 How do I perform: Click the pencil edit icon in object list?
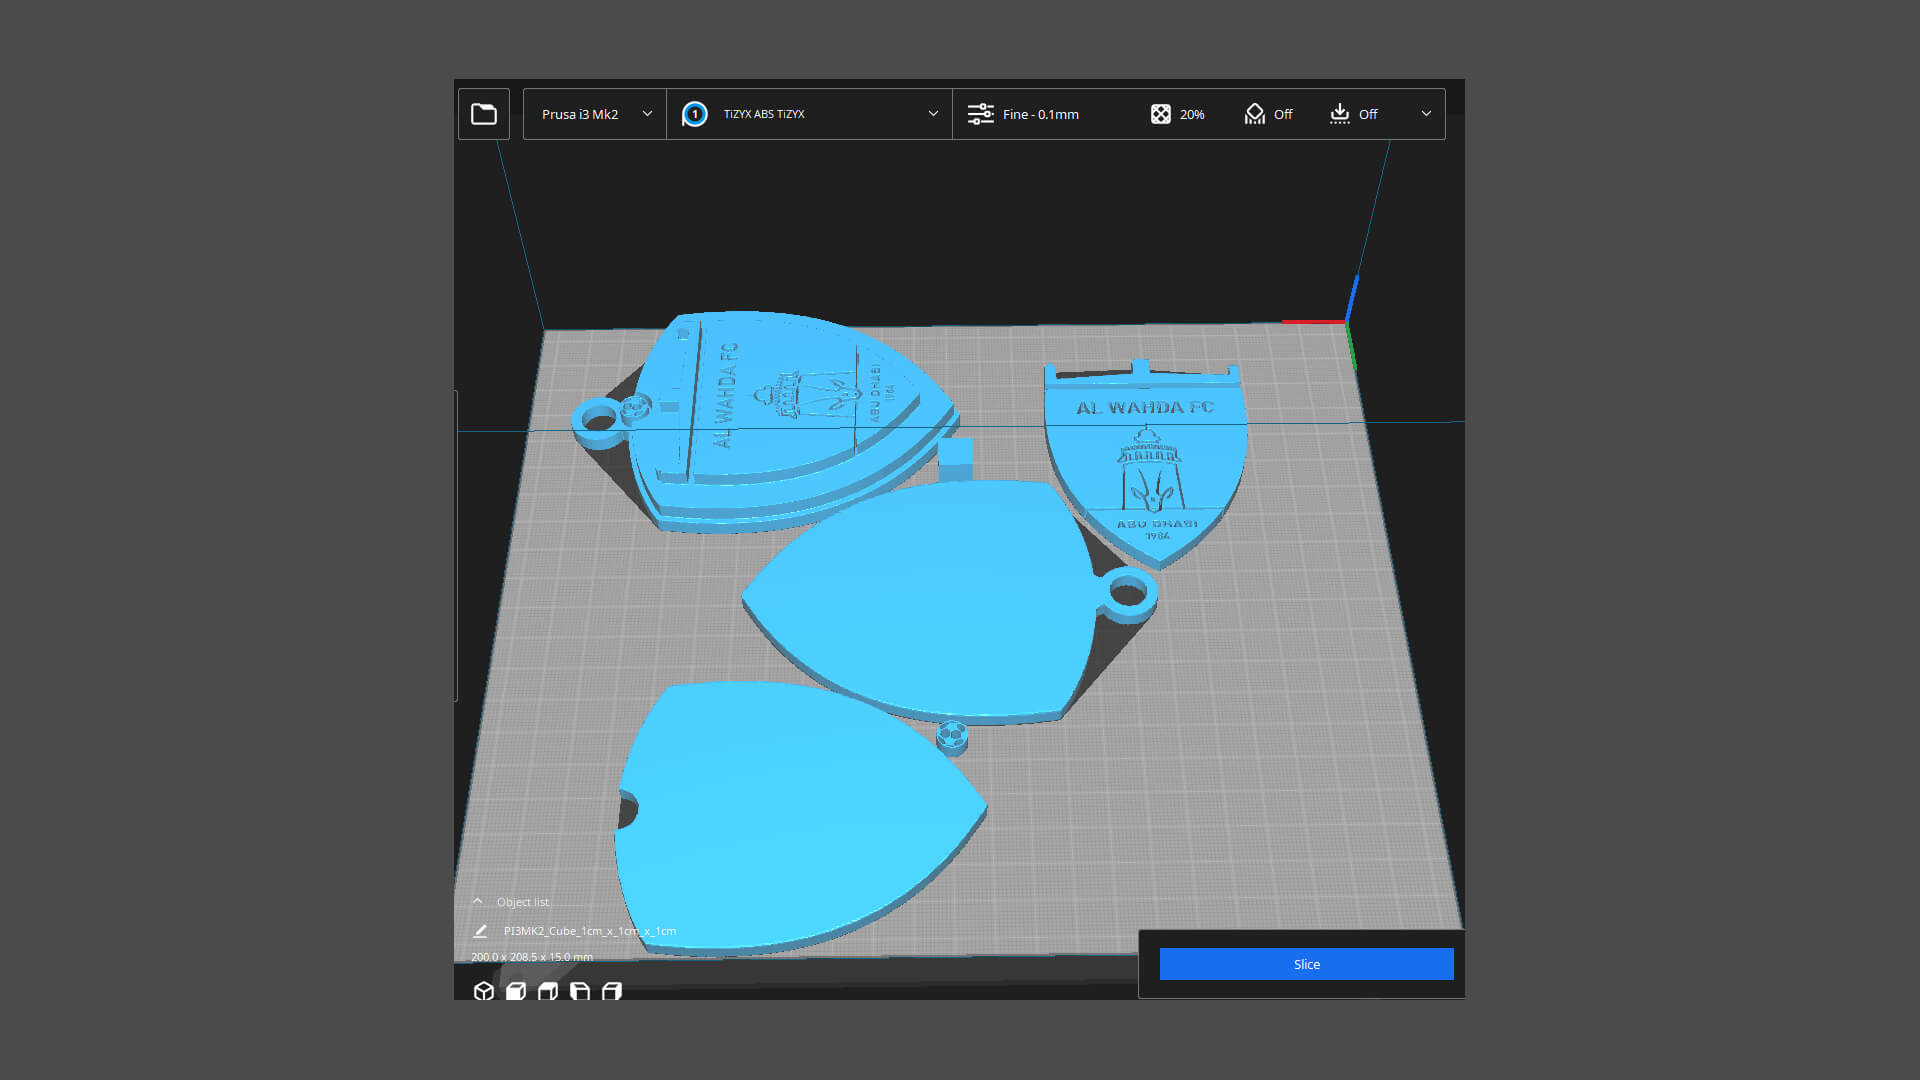tap(480, 931)
